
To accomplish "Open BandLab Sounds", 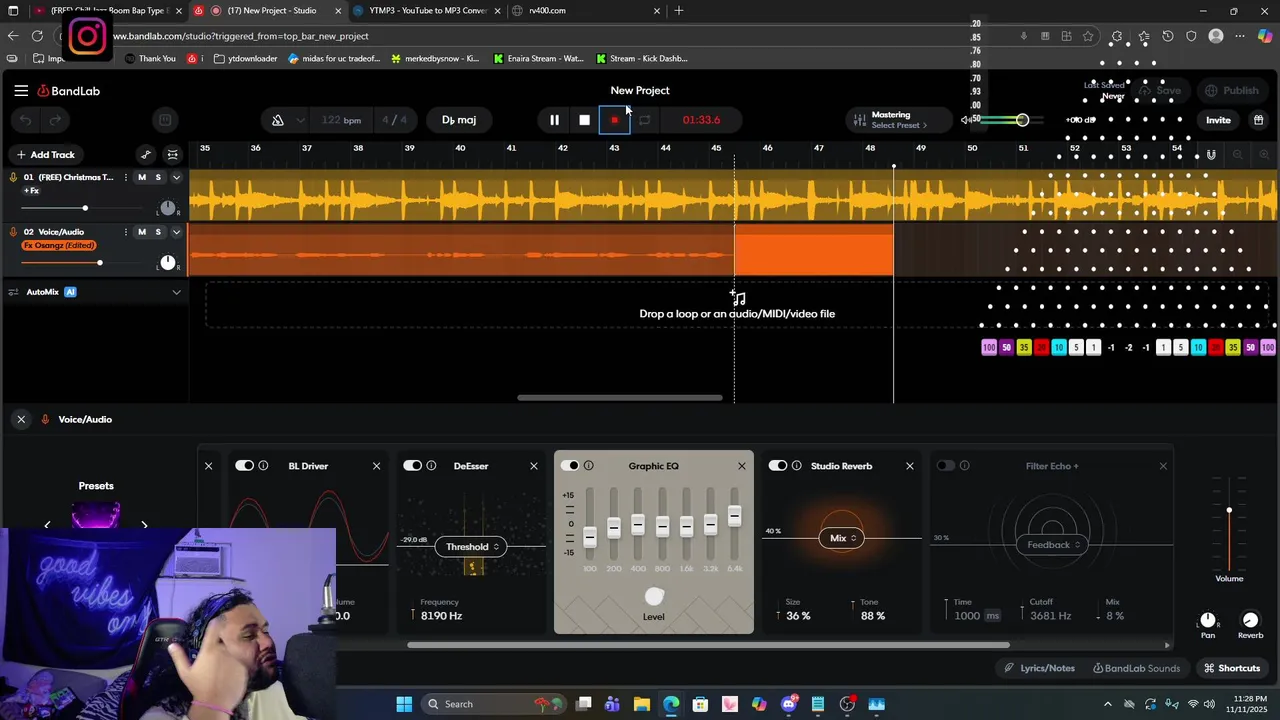I will pos(1136,668).
